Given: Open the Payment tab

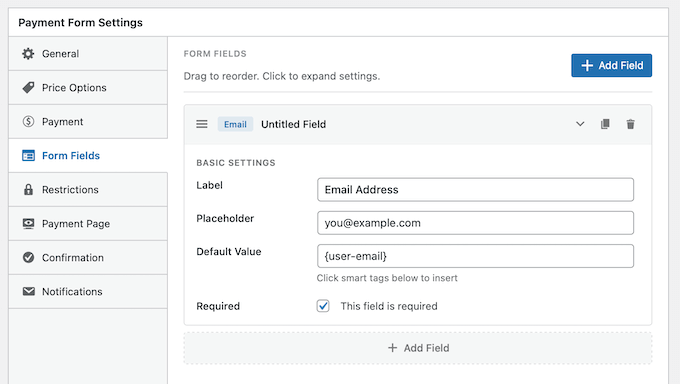Looking at the screenshot, I should [x=88, y=121].
